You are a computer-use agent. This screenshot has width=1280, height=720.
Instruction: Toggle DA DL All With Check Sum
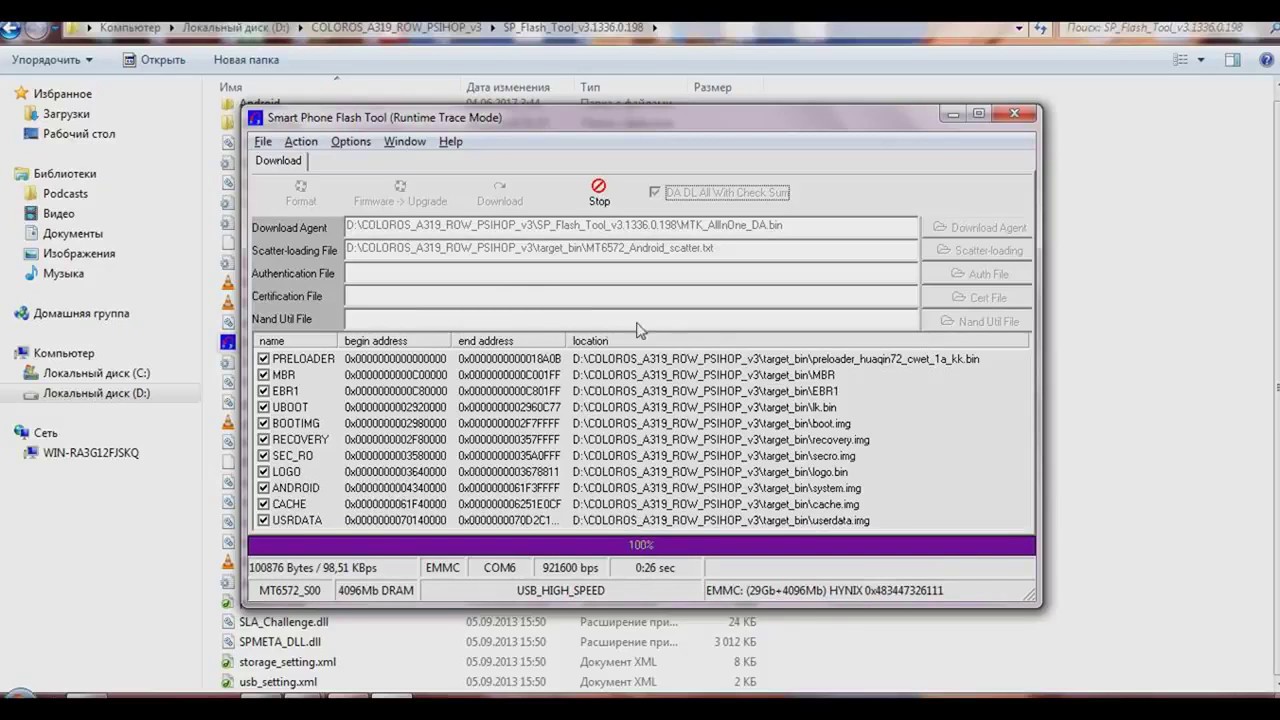pos(654,192)
